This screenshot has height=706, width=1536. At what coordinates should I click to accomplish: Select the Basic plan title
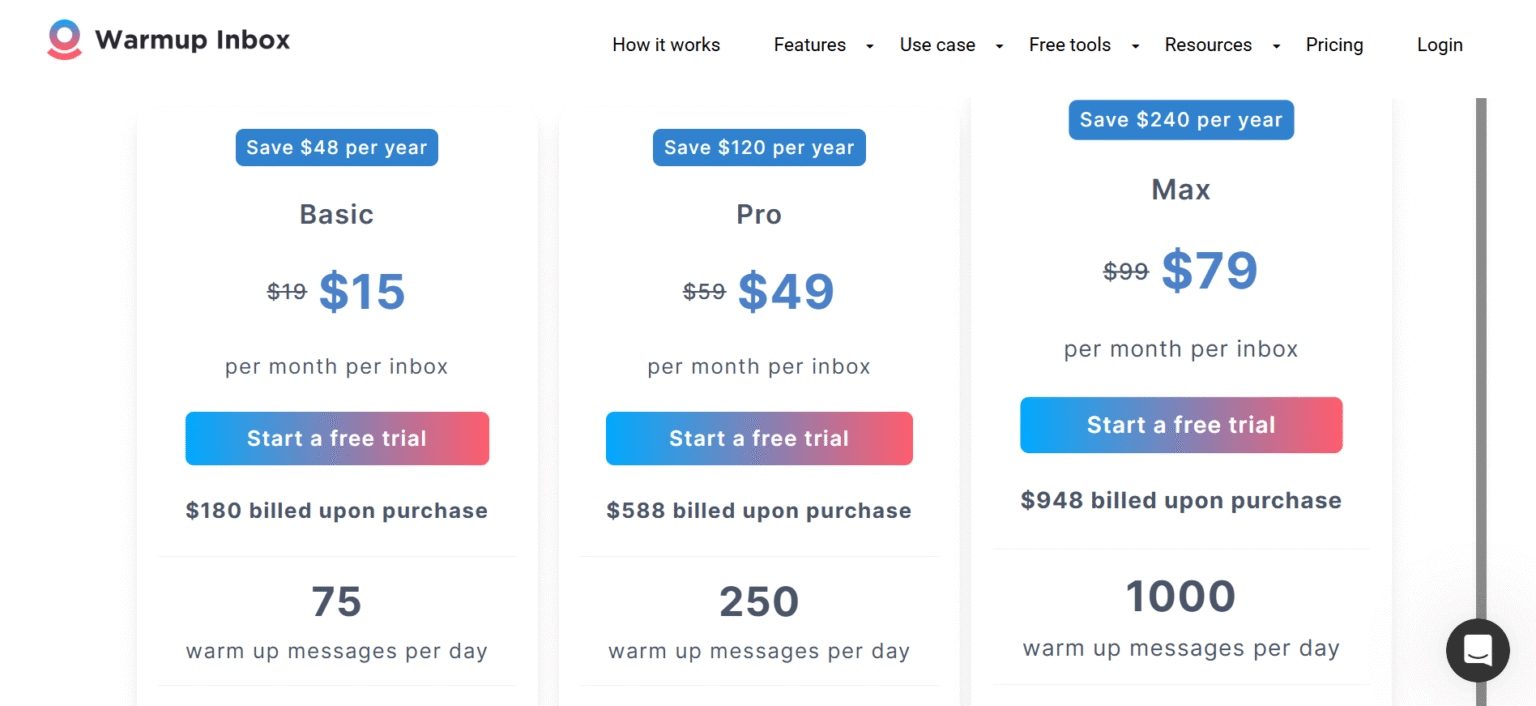(337, 214)
